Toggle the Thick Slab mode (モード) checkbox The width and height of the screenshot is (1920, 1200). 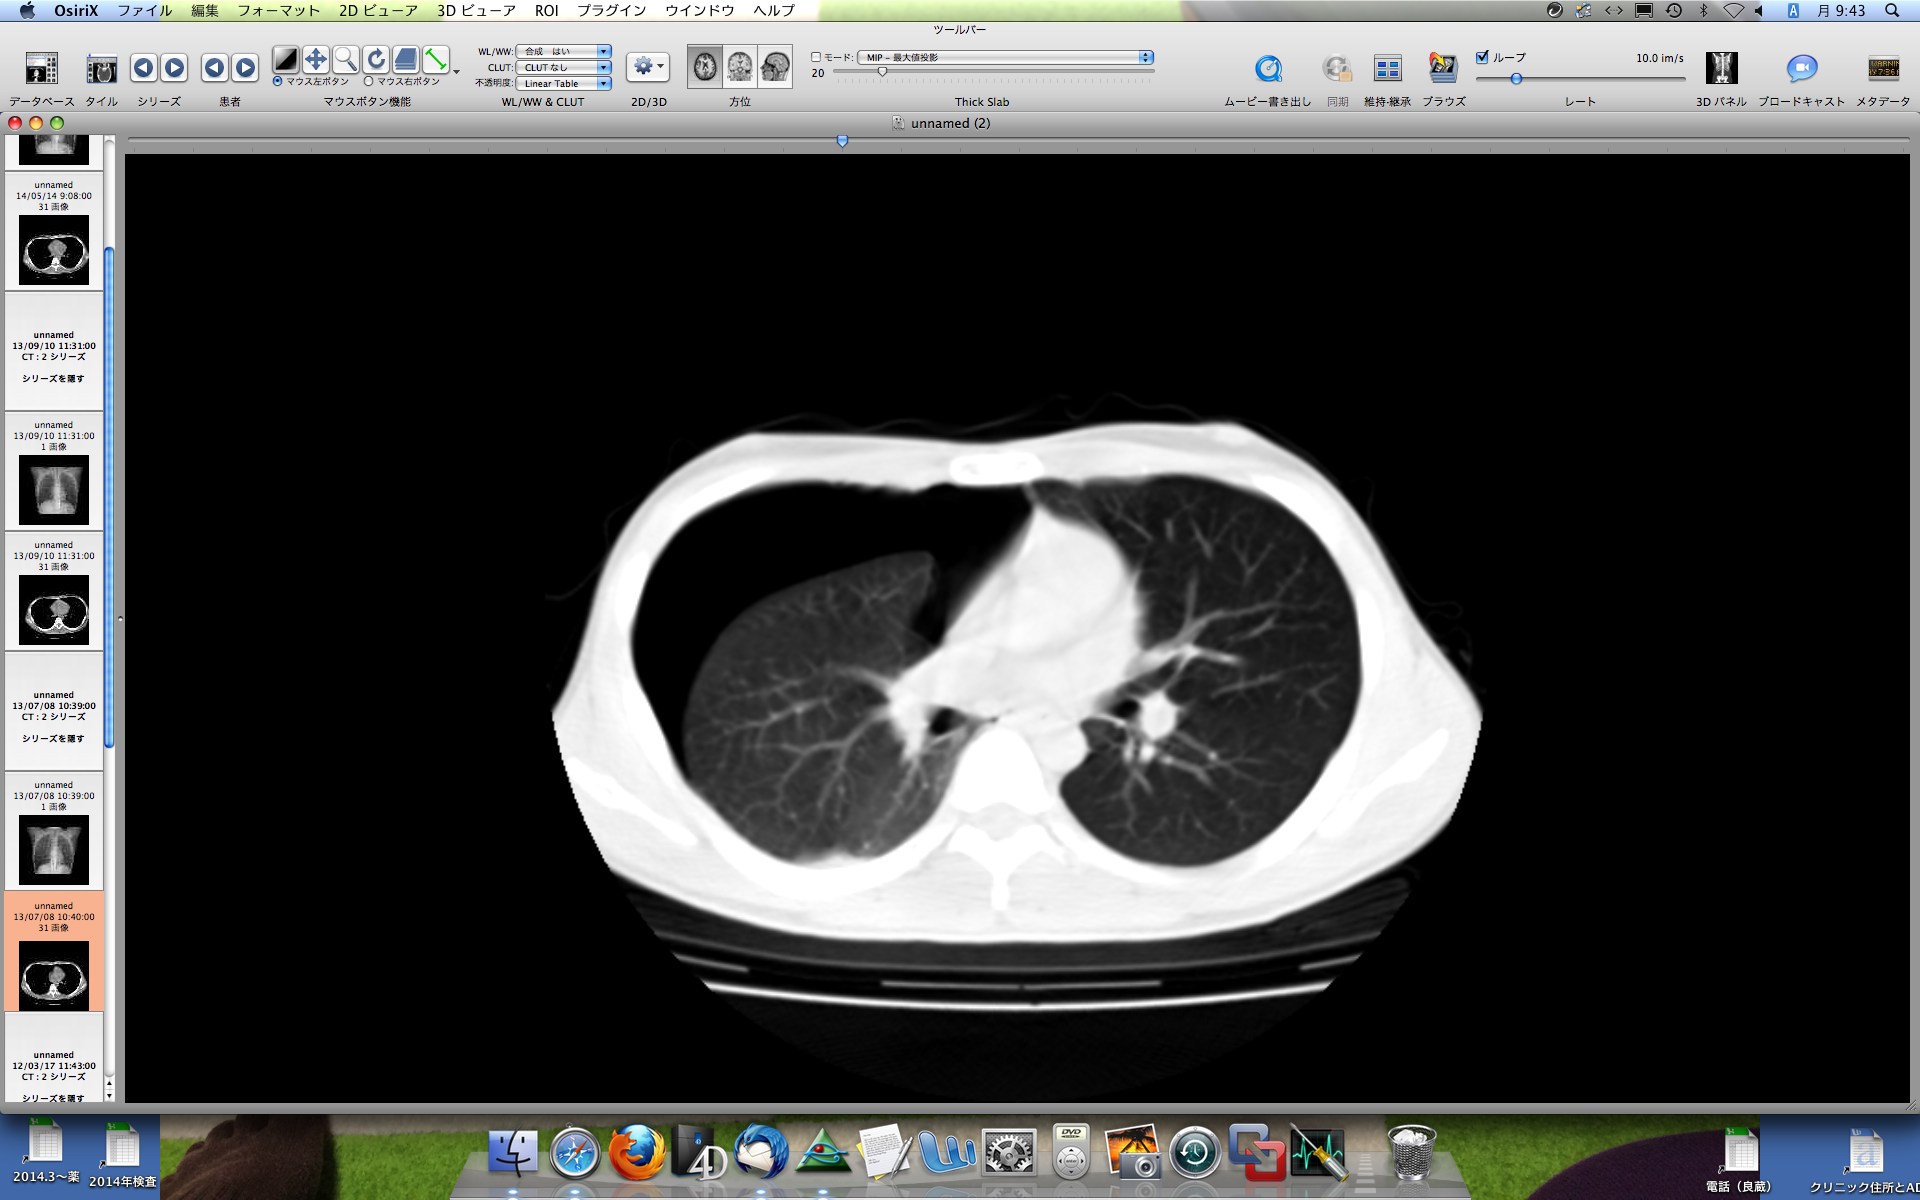(816, 57)
